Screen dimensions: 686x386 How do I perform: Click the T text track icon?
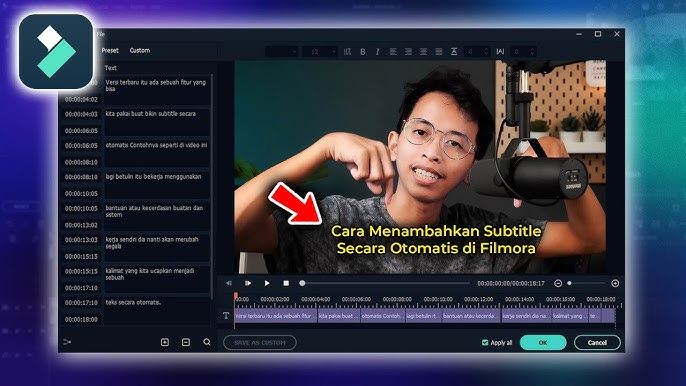226,316
